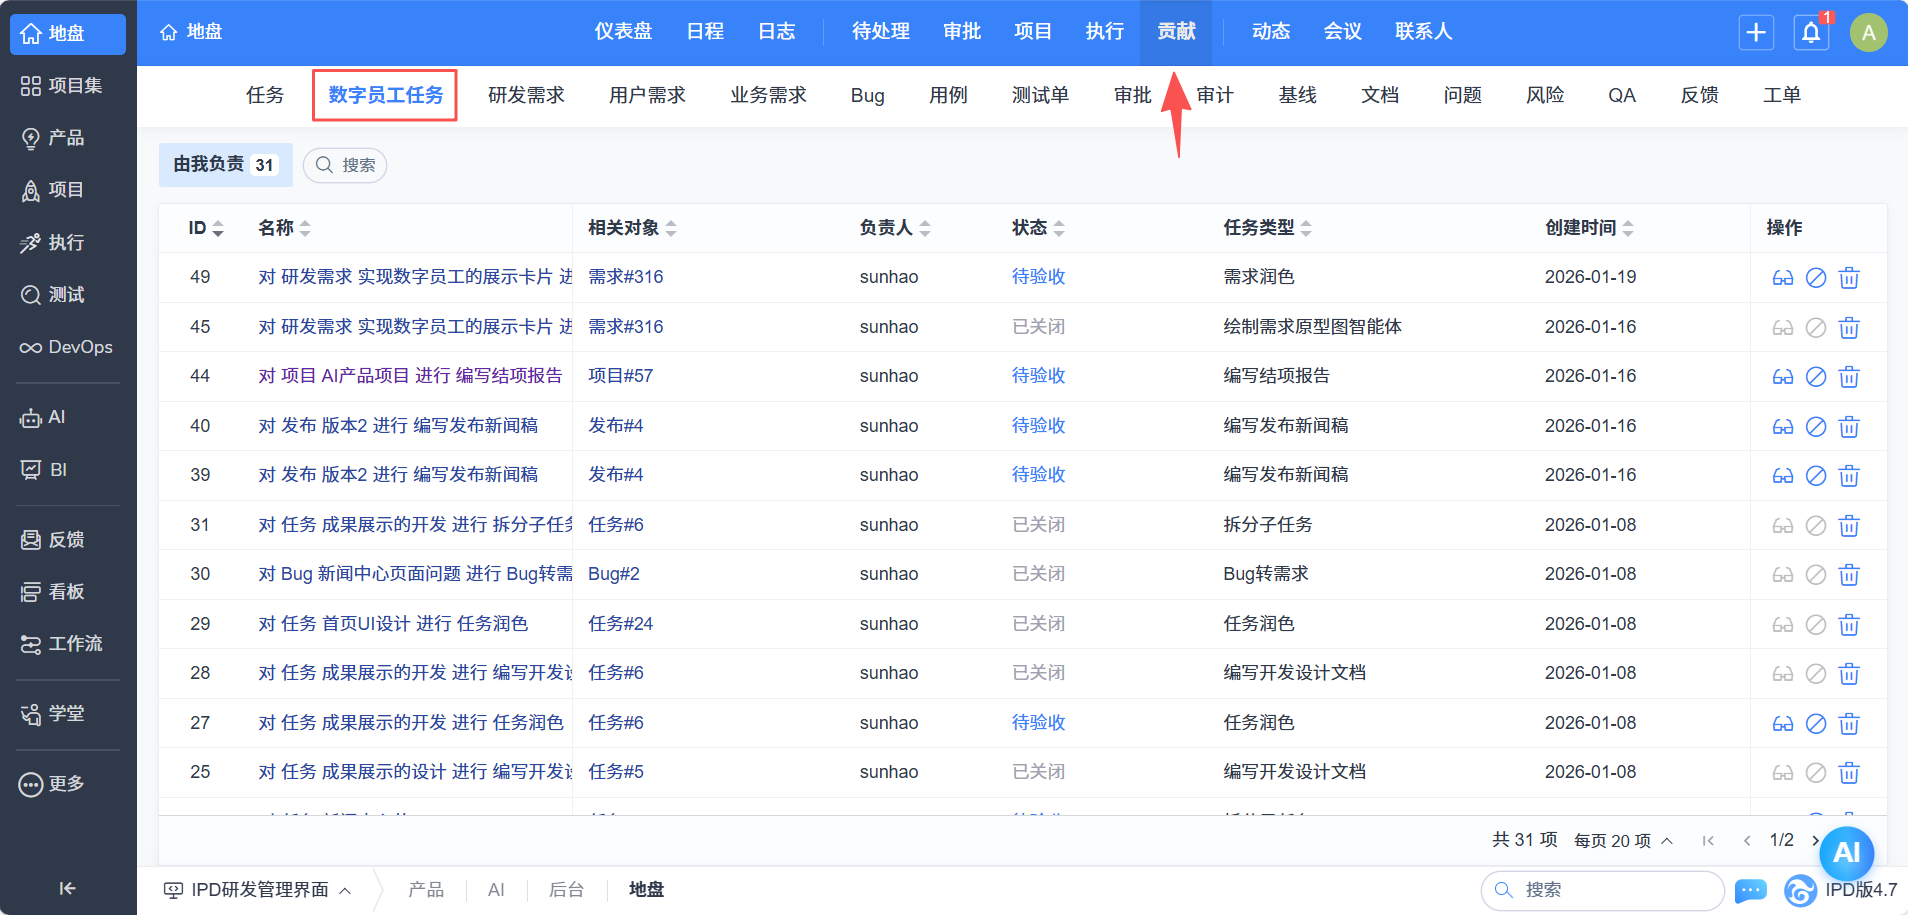Expand the IPD研发管理界面 switcher
The width and height of the screenshot is (1908, 915).
coord(258,890)
